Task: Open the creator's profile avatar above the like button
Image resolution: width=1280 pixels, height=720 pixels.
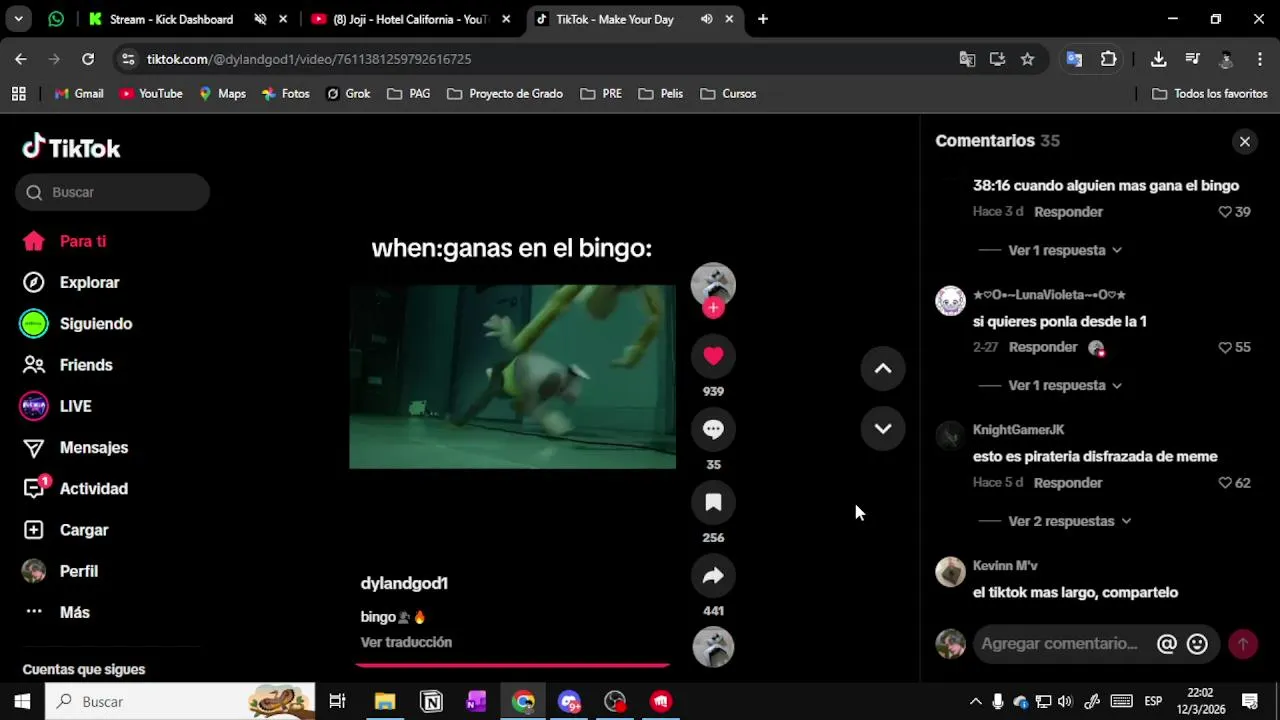Action: click(713, 285)
